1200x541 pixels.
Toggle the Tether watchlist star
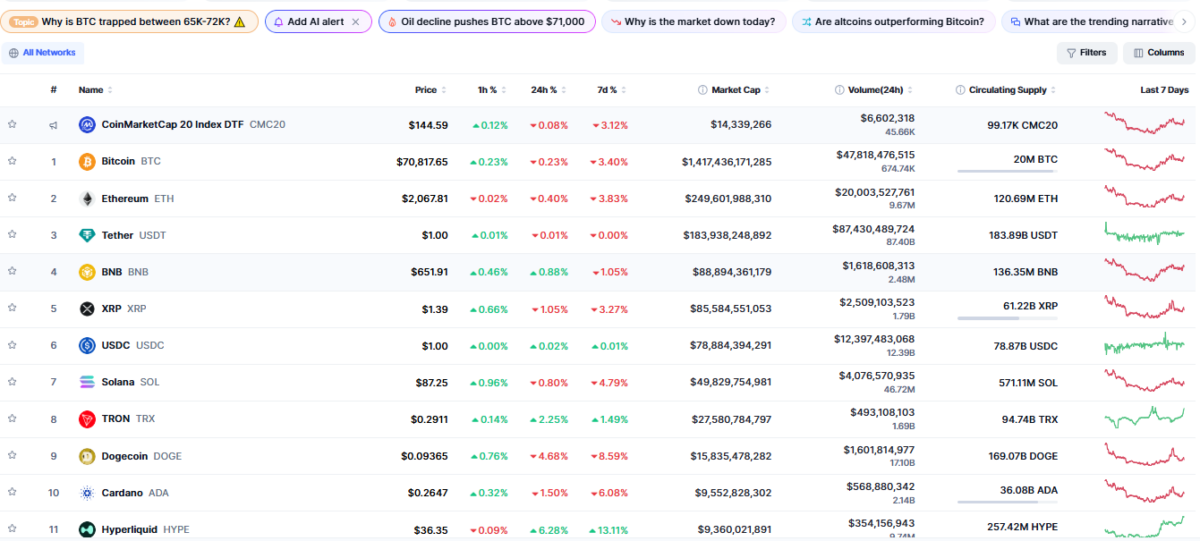click(x=12, y=234)
